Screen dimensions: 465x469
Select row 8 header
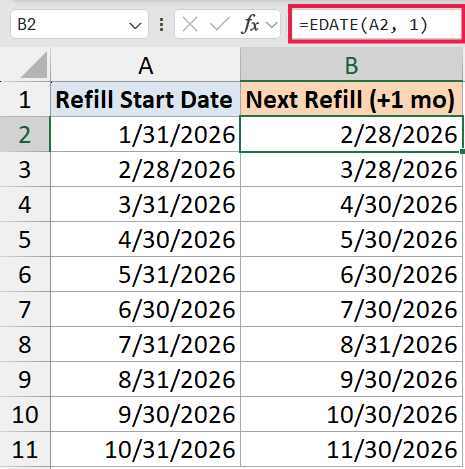point(25,344)
